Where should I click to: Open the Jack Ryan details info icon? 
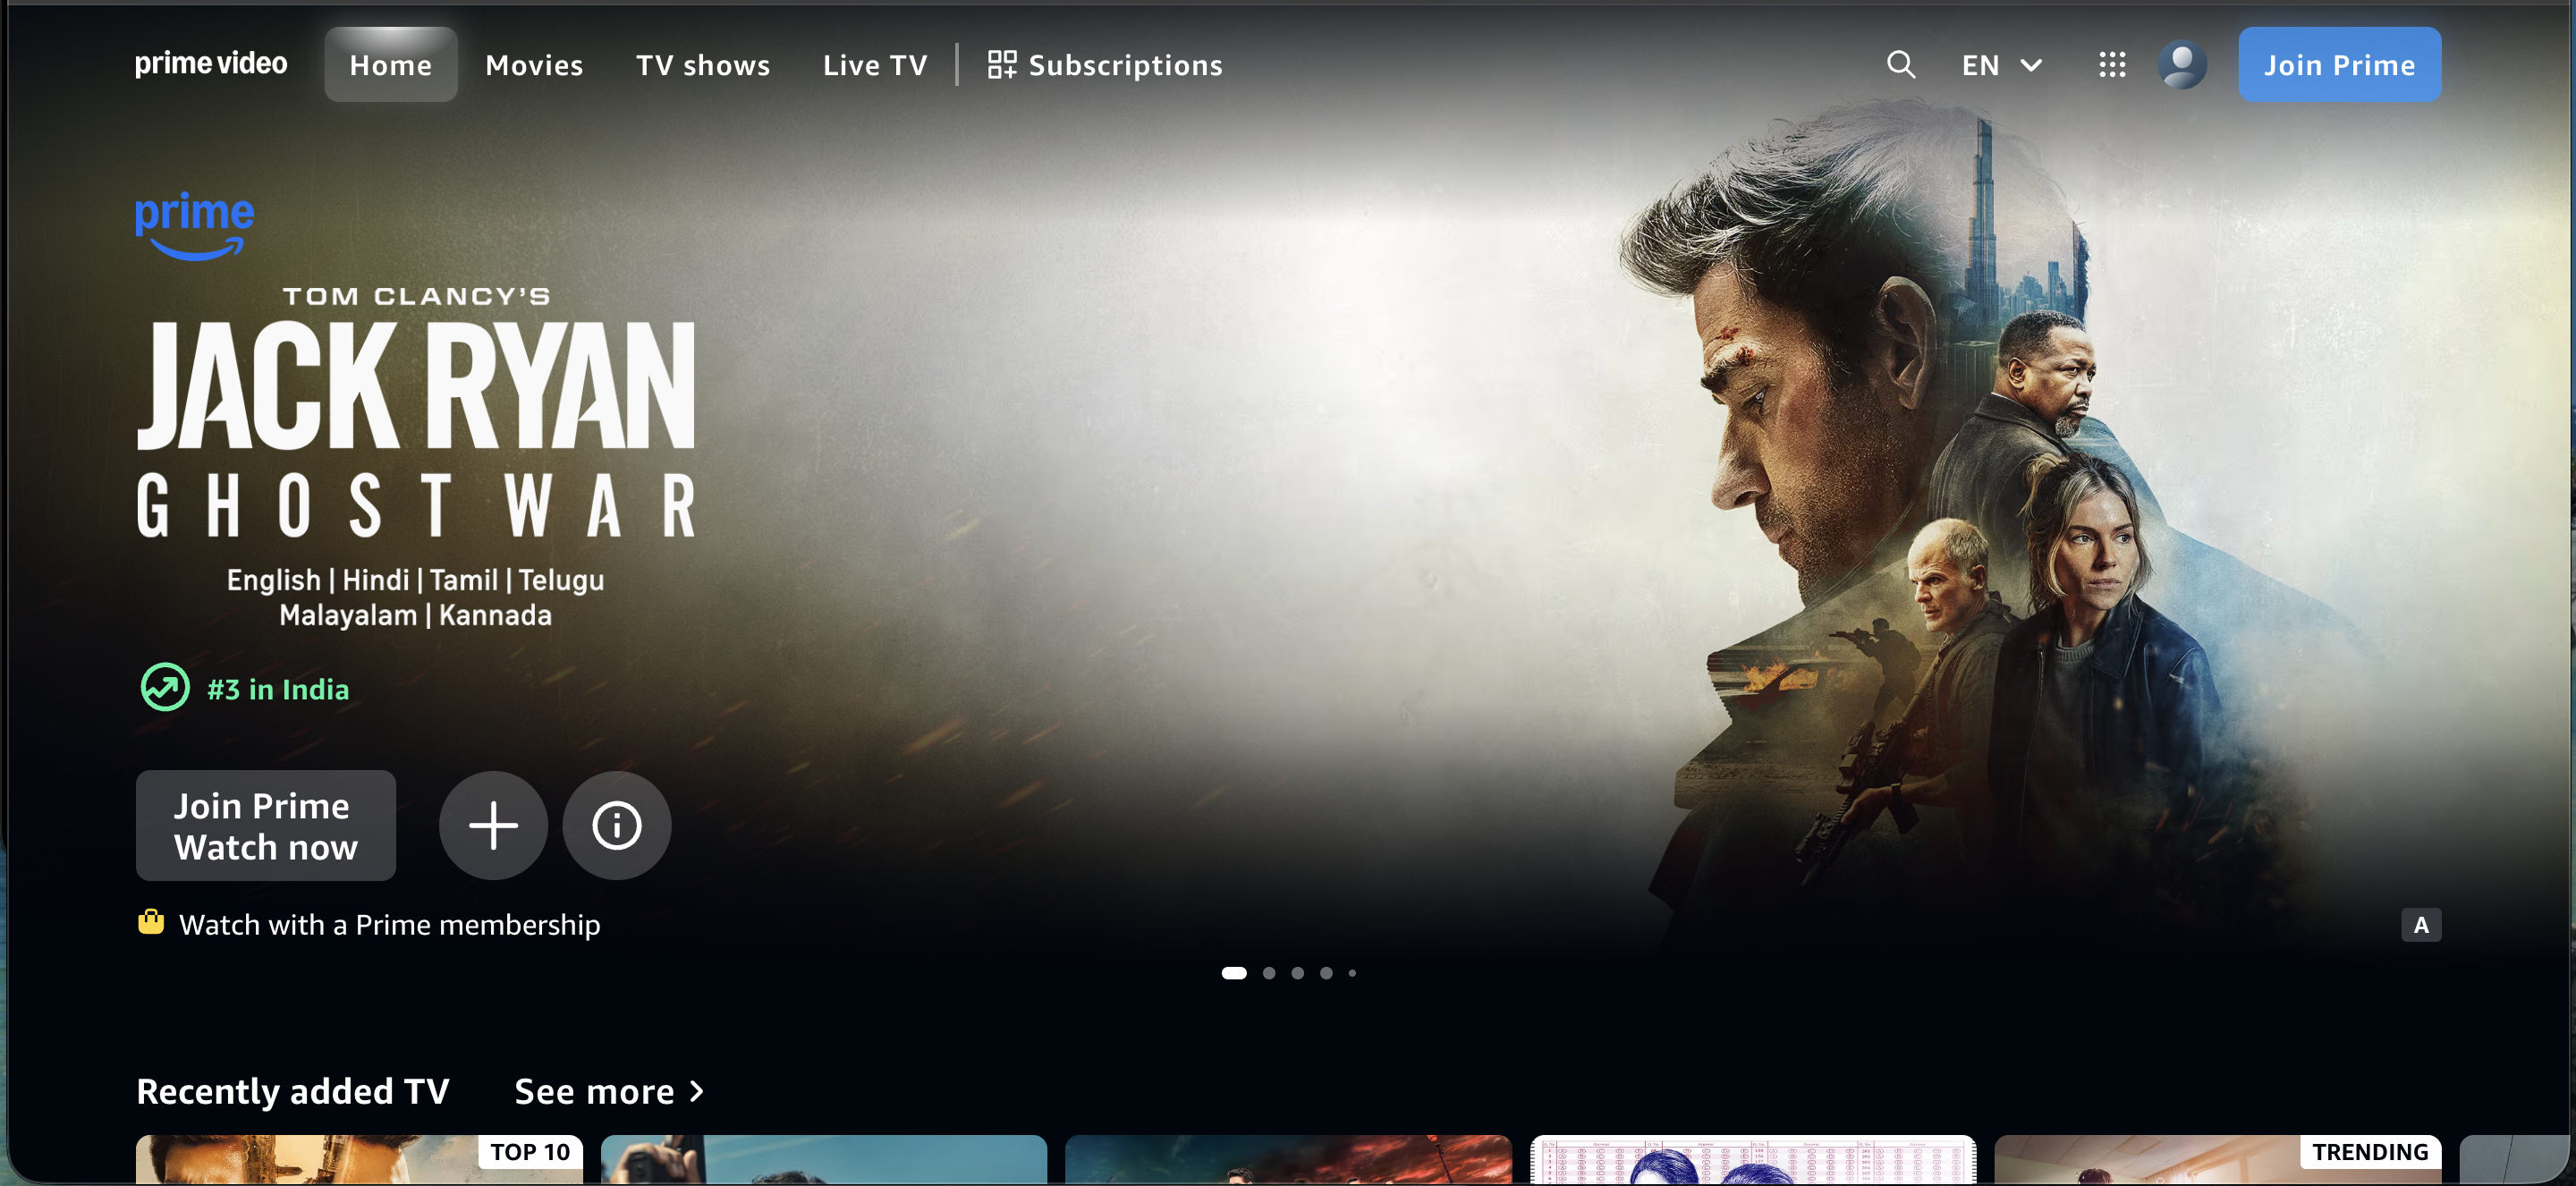click(x=617, y=825)
